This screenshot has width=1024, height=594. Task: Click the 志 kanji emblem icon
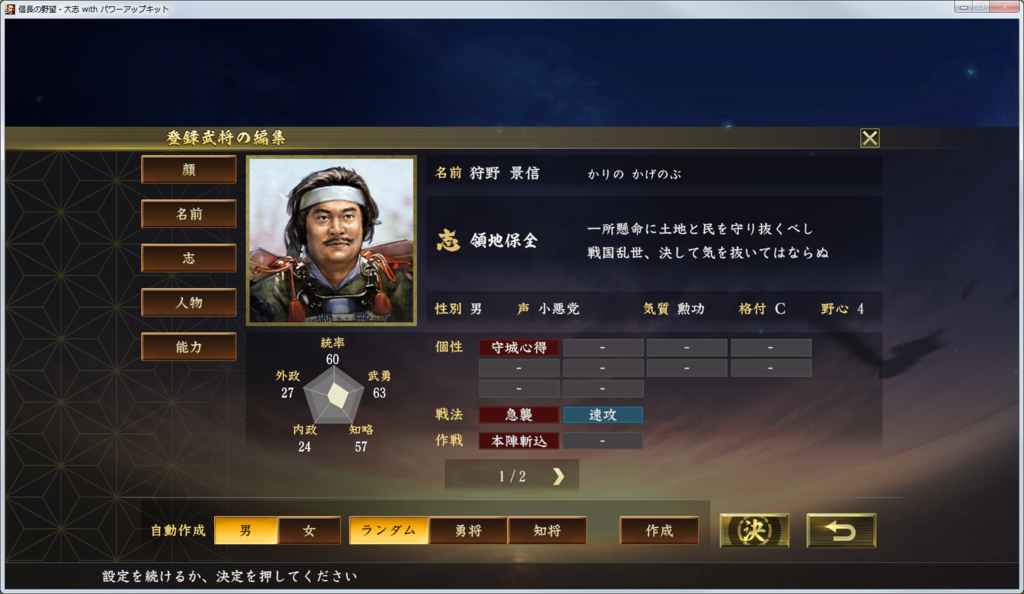click(448, 240)
